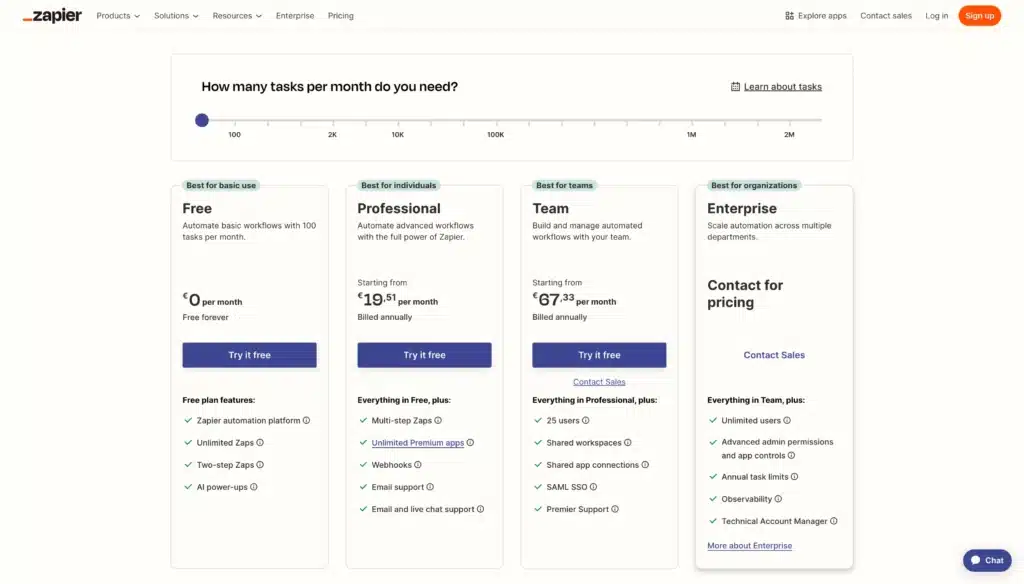Click Try it free under Professional plan

point(424,355)
